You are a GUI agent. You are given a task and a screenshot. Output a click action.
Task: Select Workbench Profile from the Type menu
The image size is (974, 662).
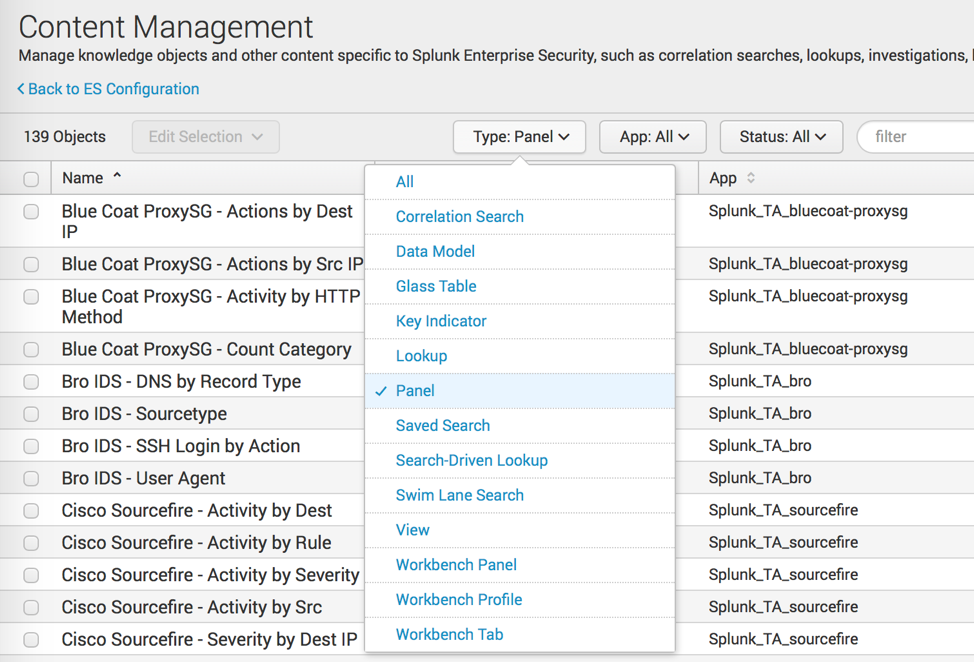point(459,599)
